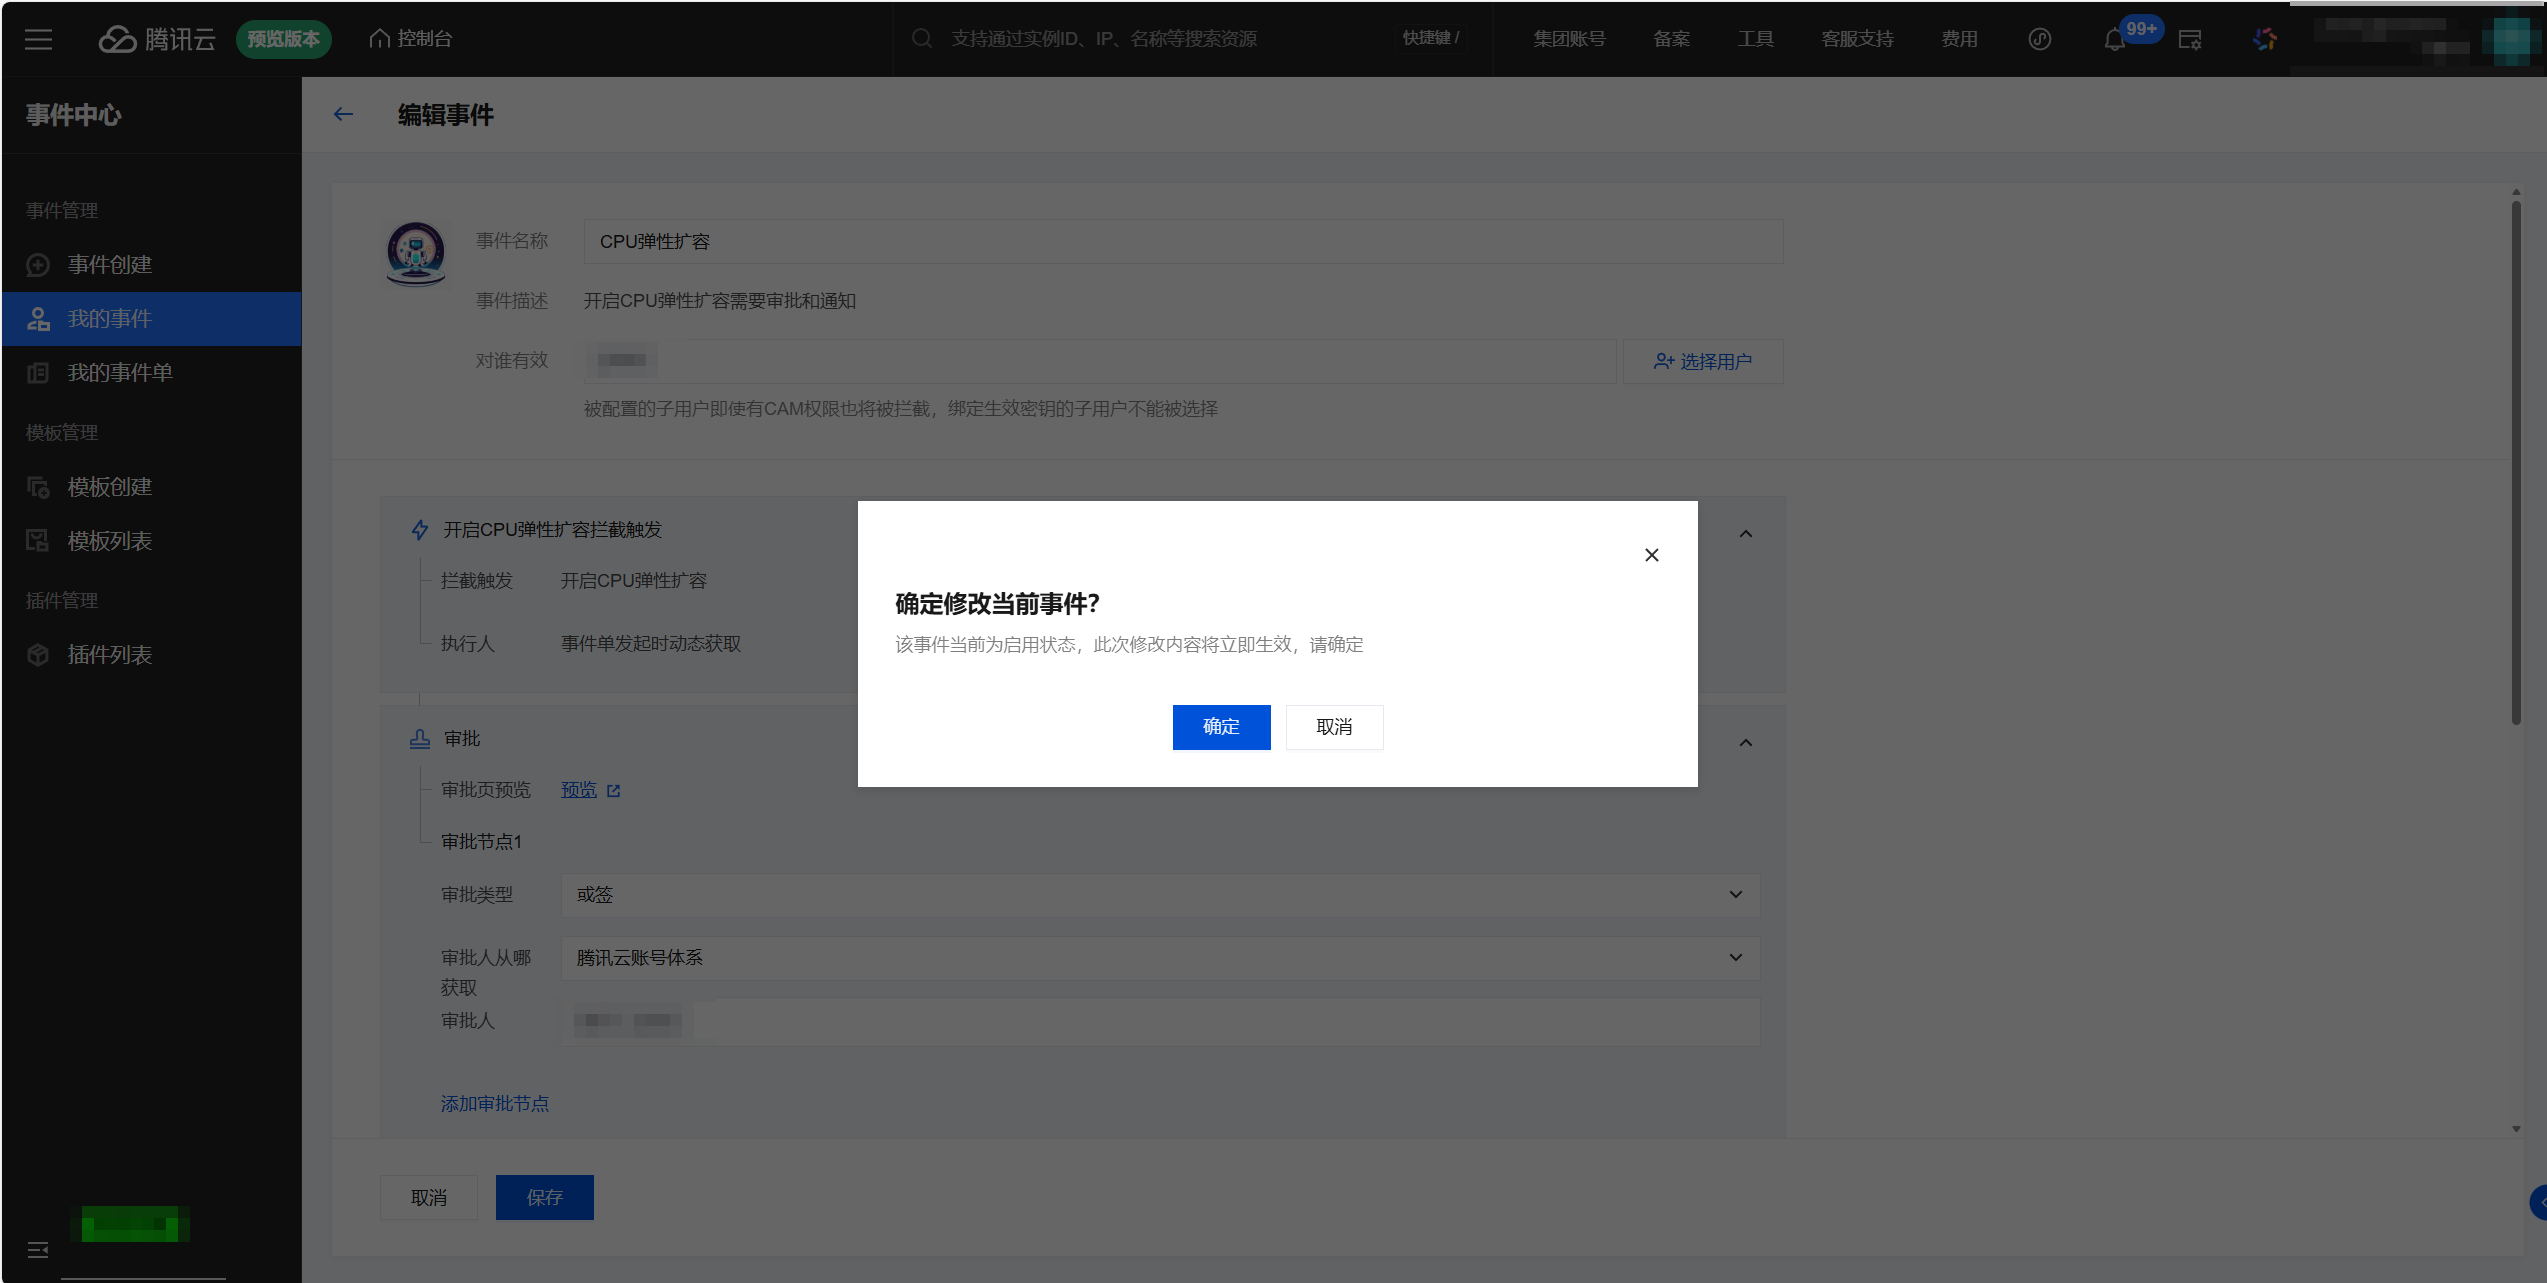Collapse the 开启CPU弹性扩容拦截触发 section

tap(1745, 533)
